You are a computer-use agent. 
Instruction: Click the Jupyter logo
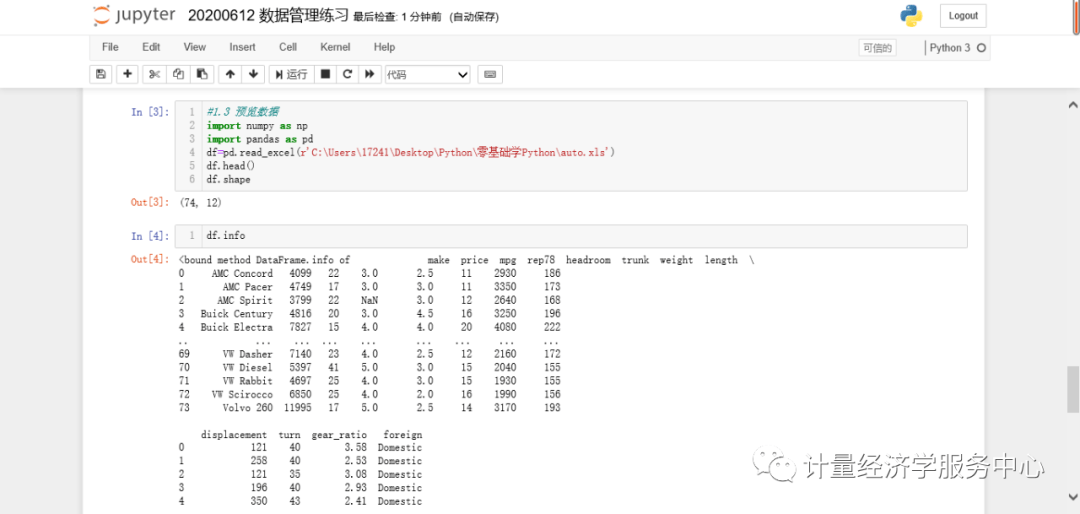[x=134, y=15]
